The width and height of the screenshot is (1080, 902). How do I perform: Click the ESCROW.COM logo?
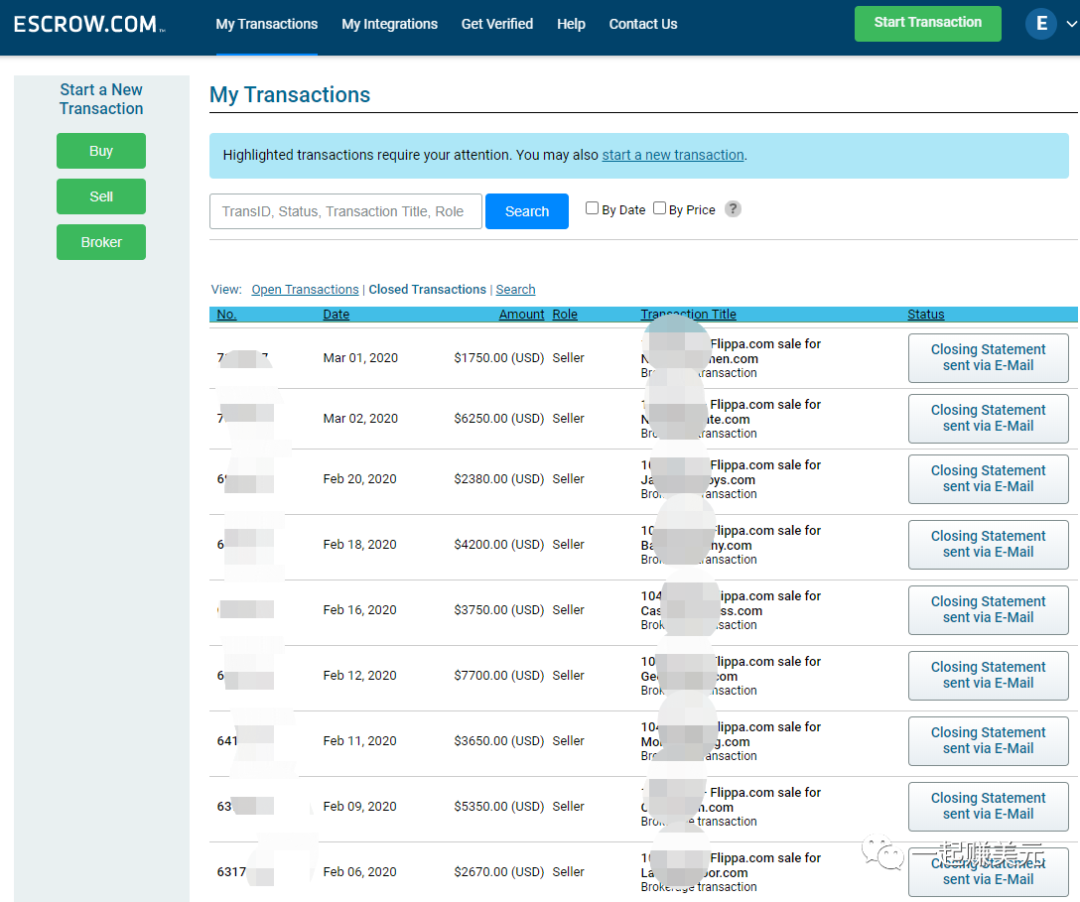click(90, 24)
